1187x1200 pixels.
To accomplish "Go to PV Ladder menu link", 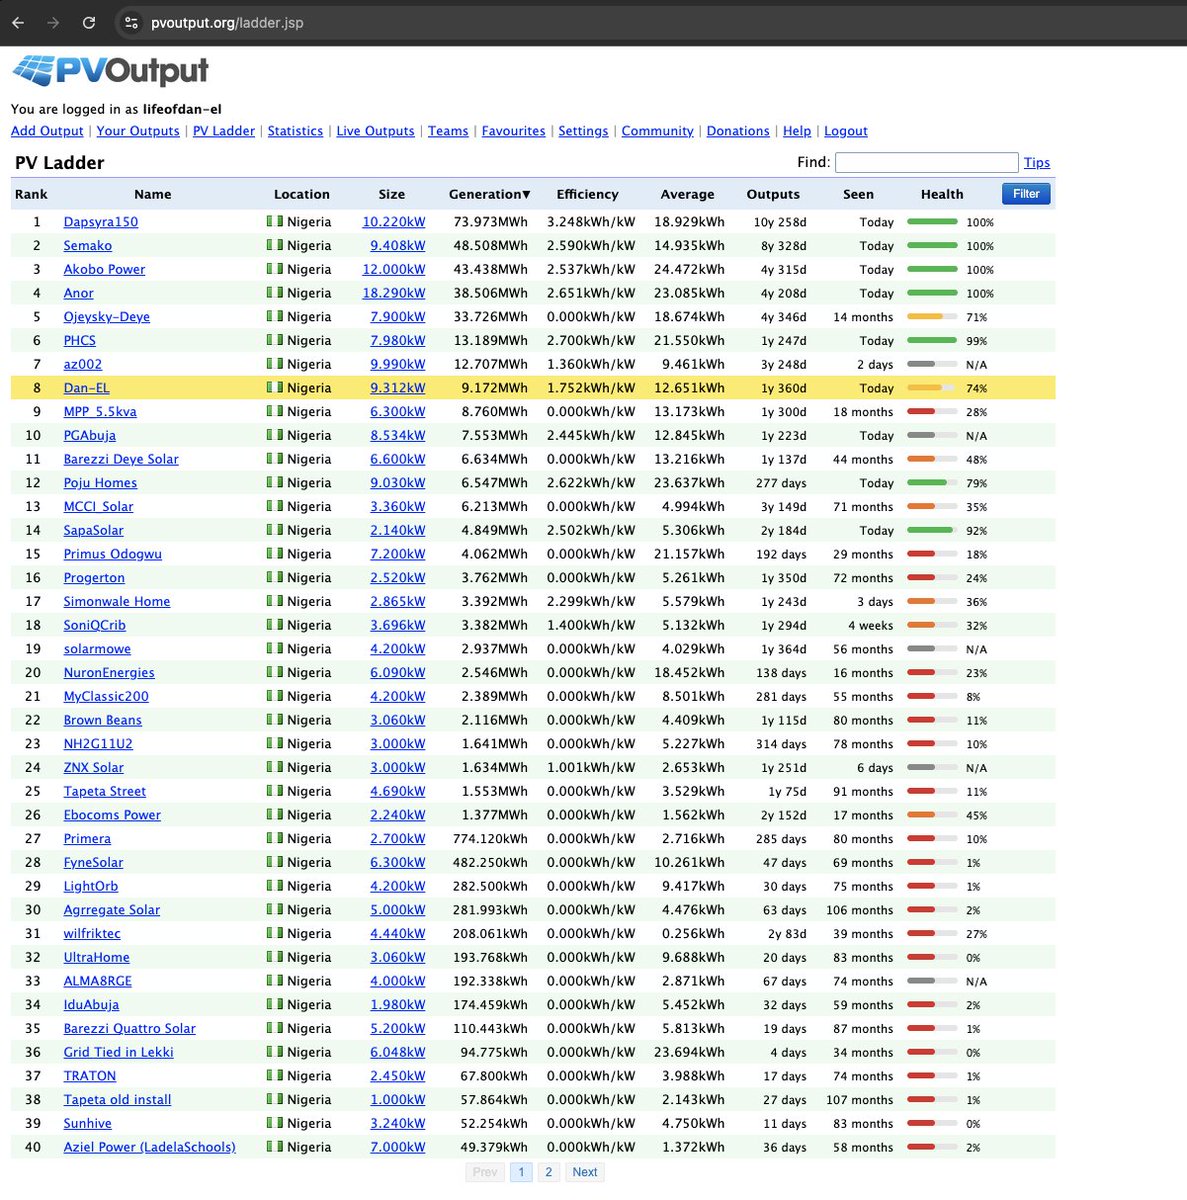I will 224,131.
